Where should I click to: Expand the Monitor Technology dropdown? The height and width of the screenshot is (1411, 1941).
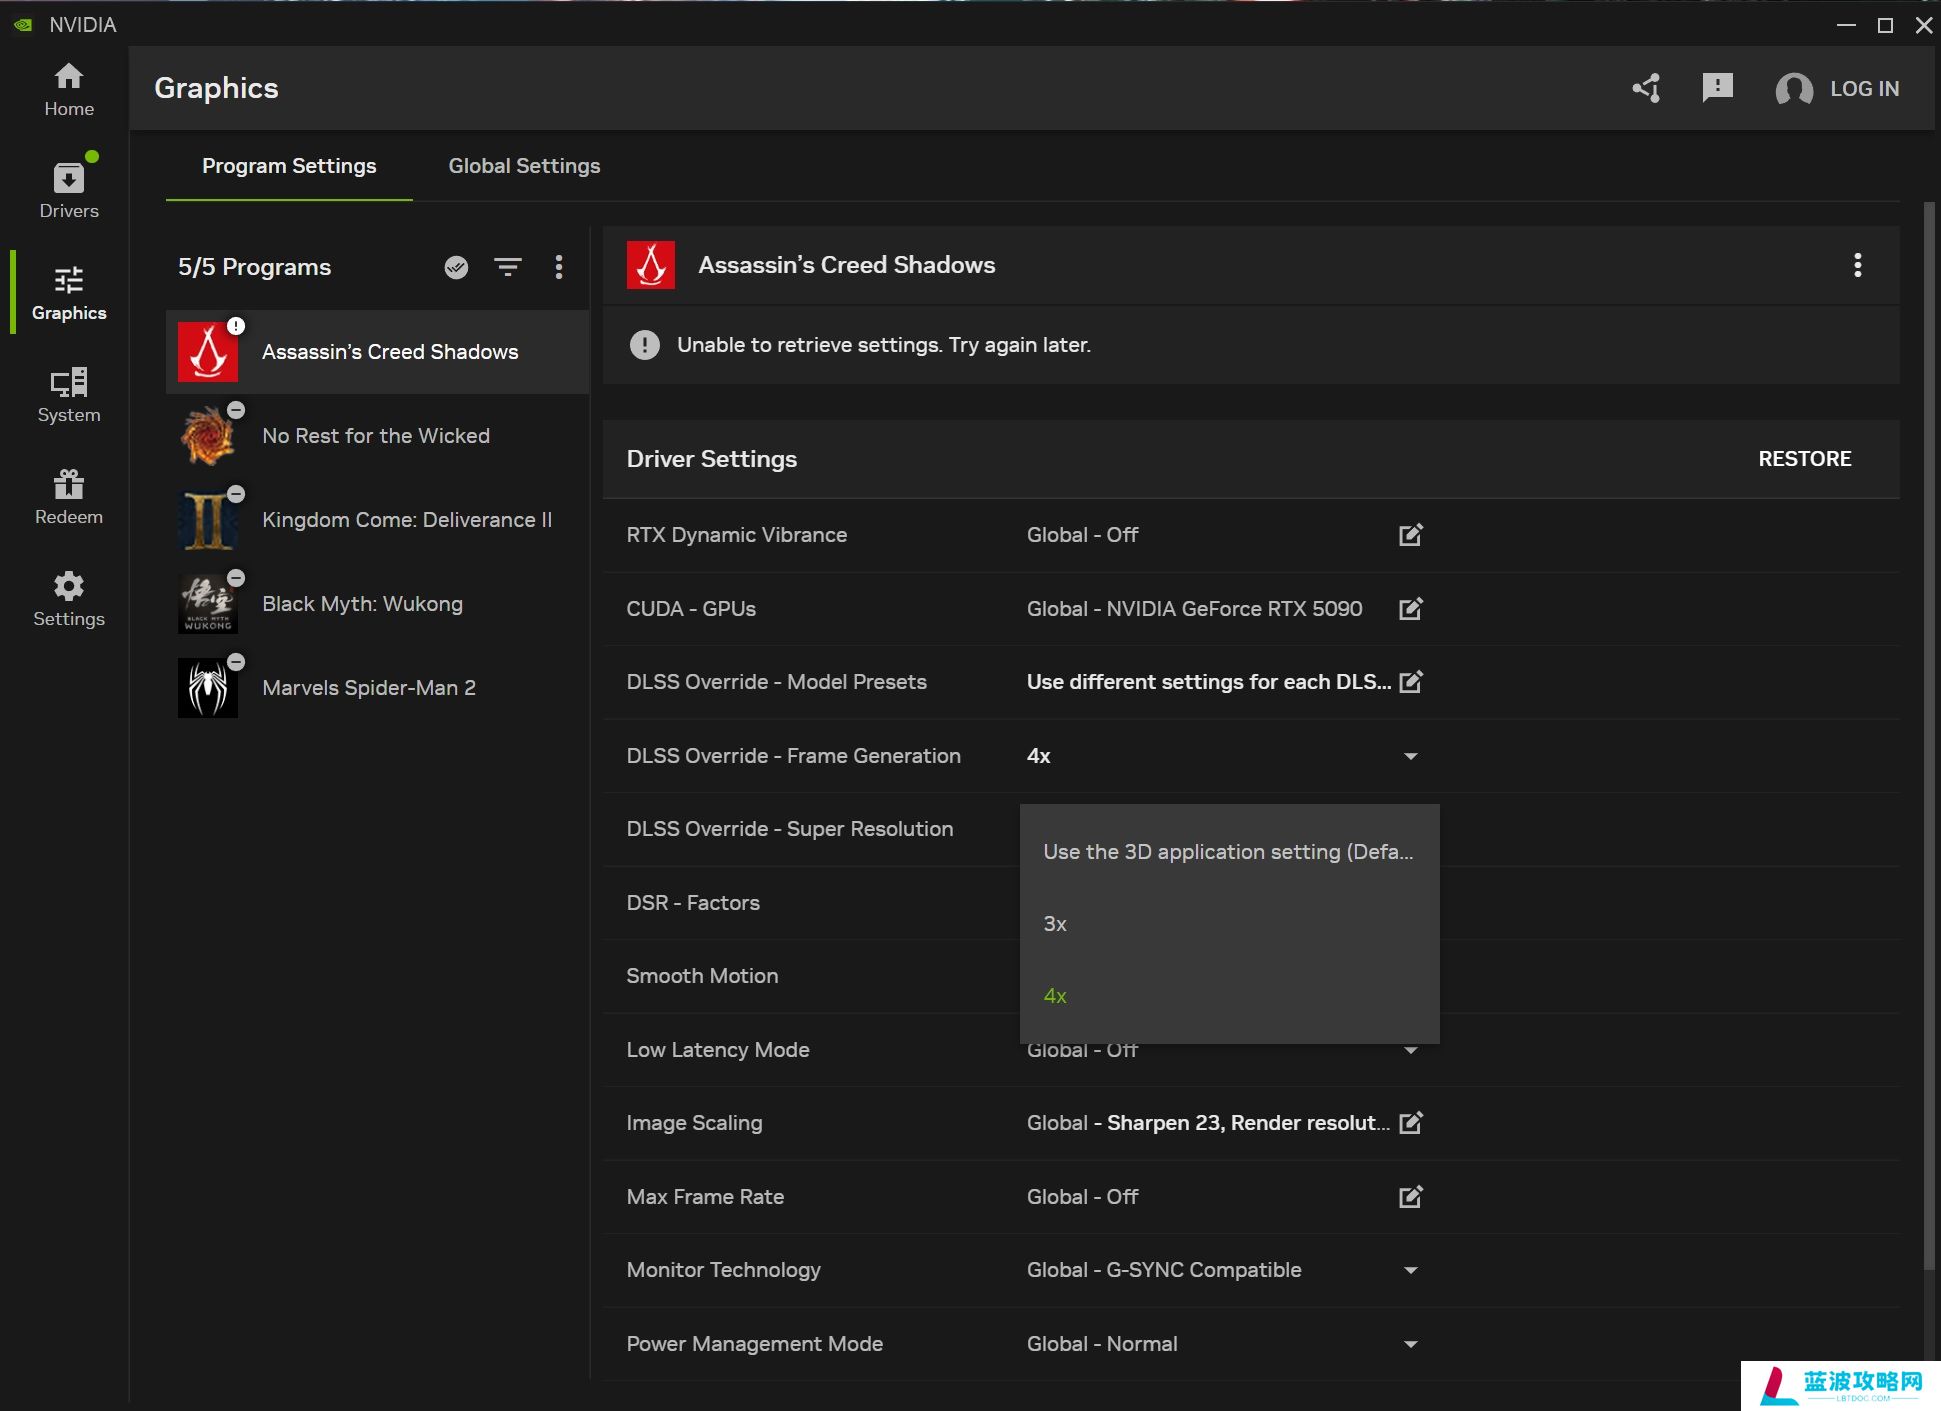1410,1270
